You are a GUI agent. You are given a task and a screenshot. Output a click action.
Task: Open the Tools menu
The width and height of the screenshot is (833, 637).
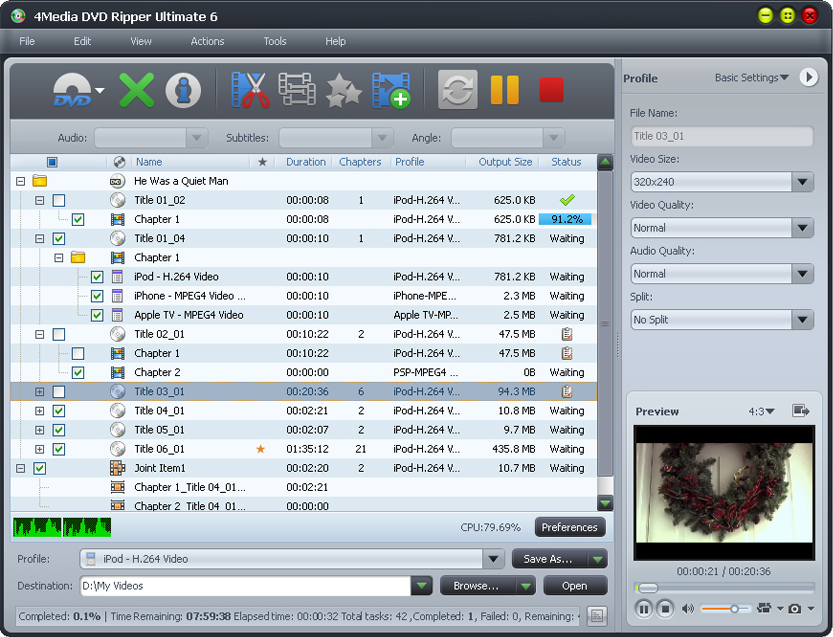tap(274, 41)
